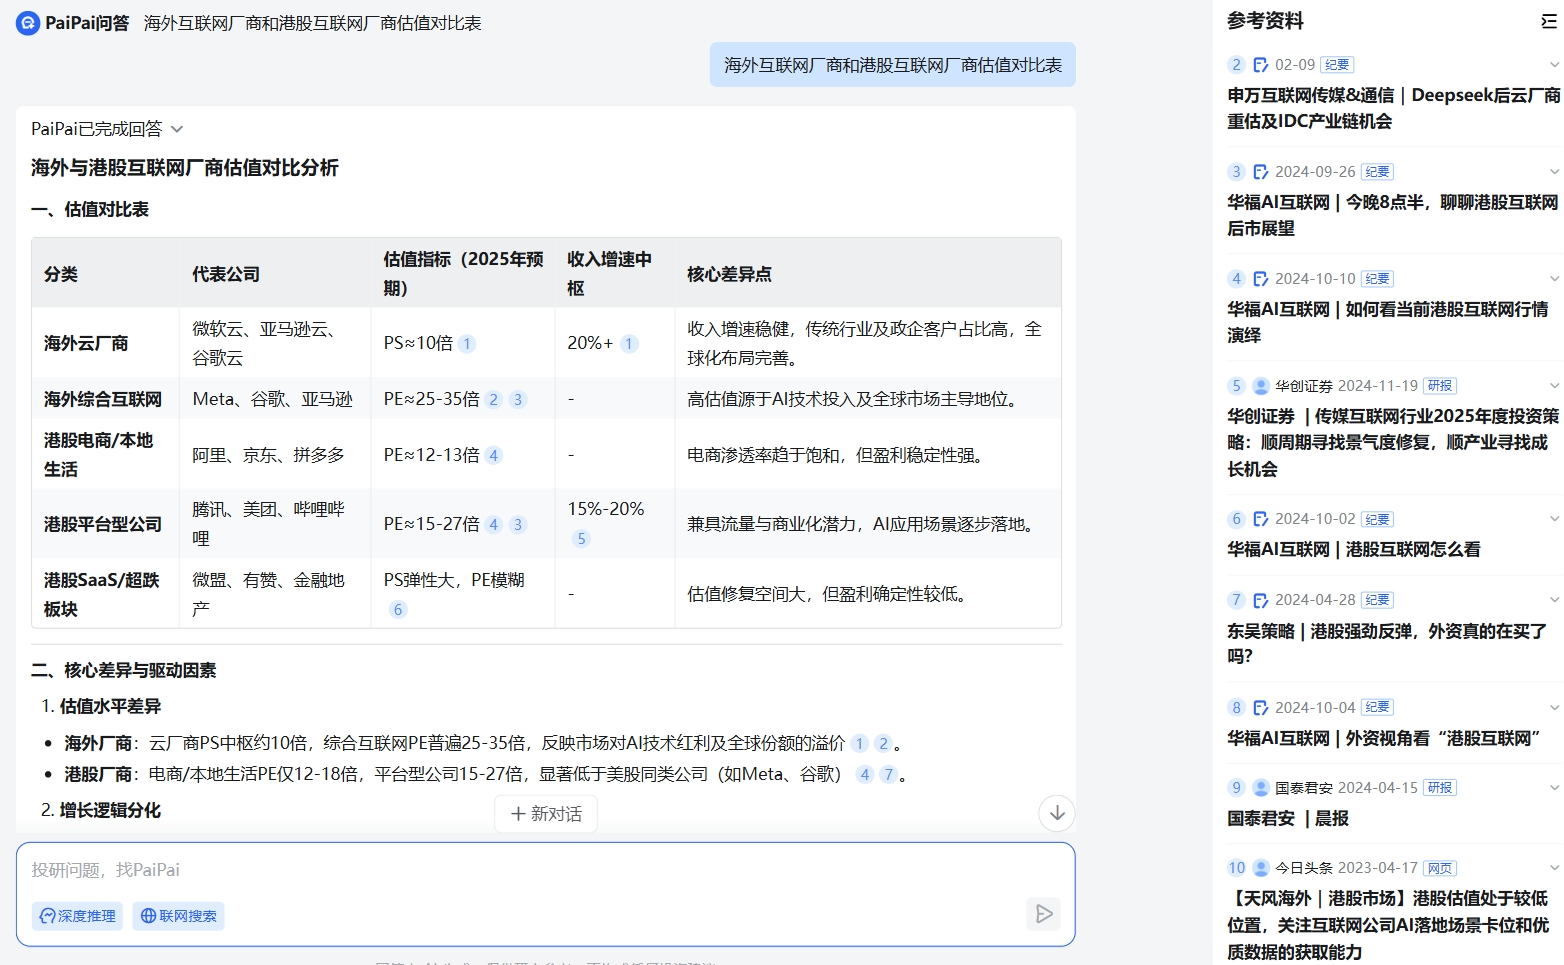Screen dimensions: 1564x965
Task: Toggle 深度推理 deep reasoning mode
Action: (x=77, y=916)
